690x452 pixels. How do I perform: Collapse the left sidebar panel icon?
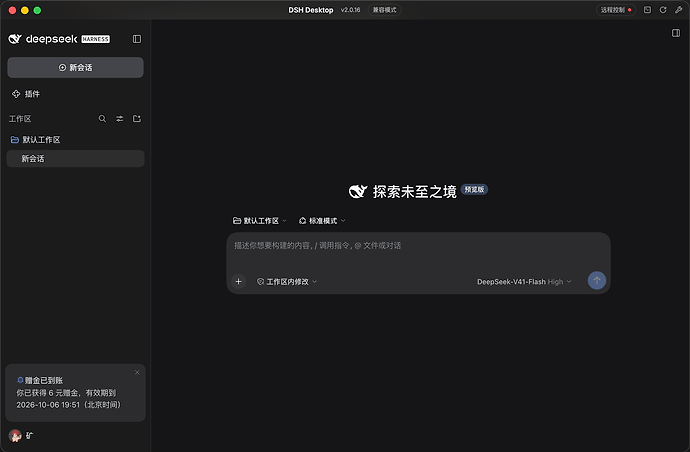(137, 39)
